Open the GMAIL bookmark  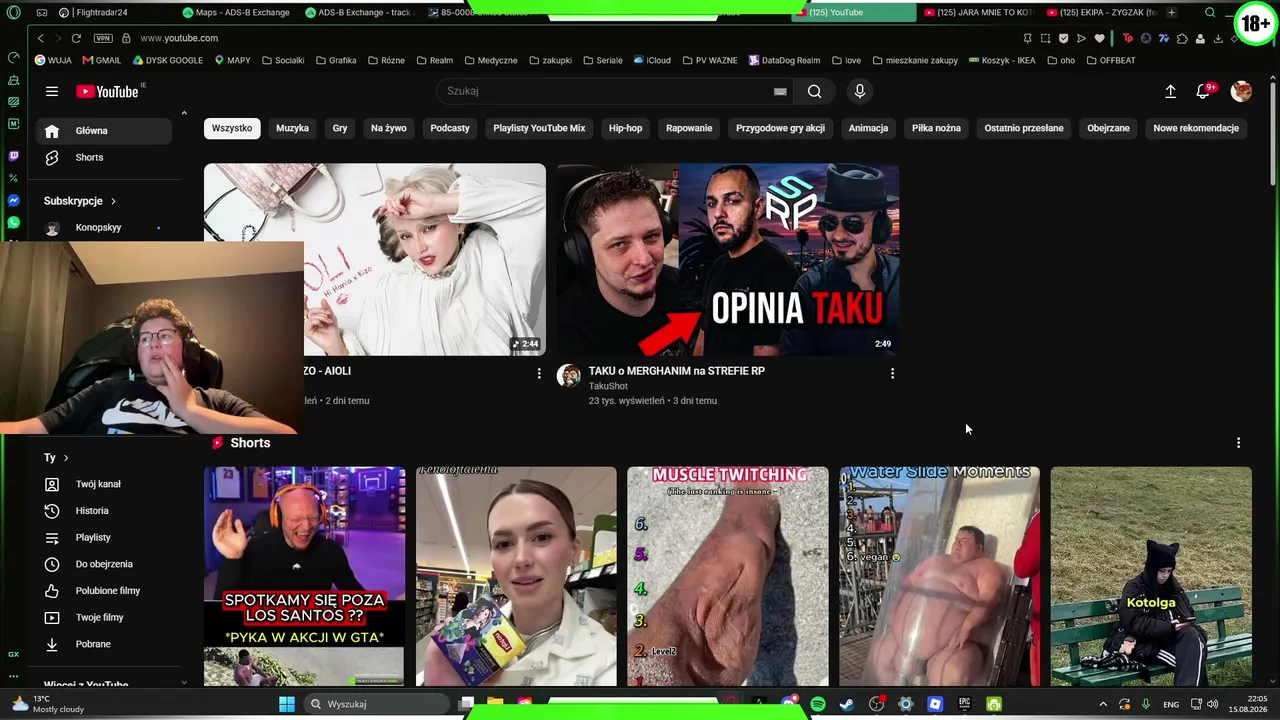click(102, 60)
